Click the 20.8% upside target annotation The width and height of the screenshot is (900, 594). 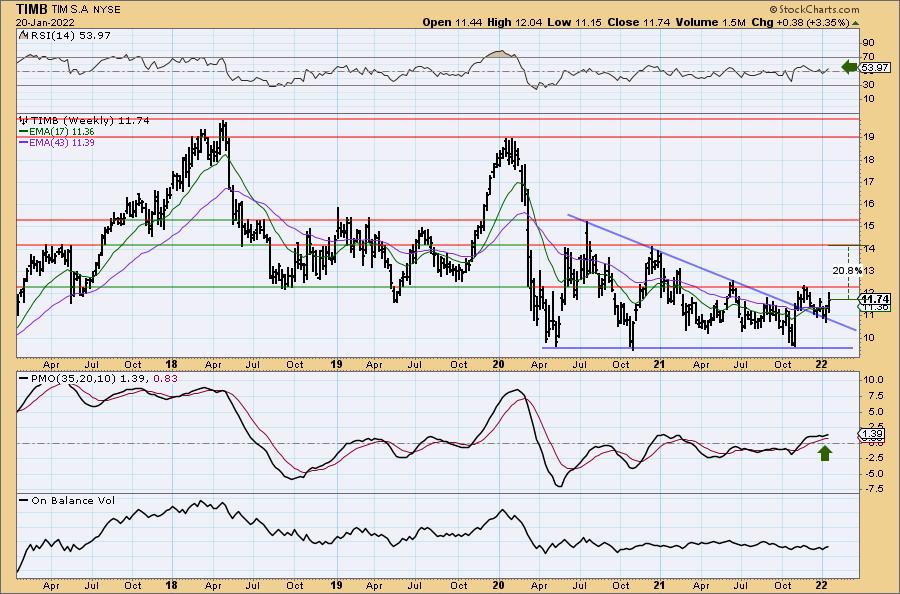tap(847, 270)
